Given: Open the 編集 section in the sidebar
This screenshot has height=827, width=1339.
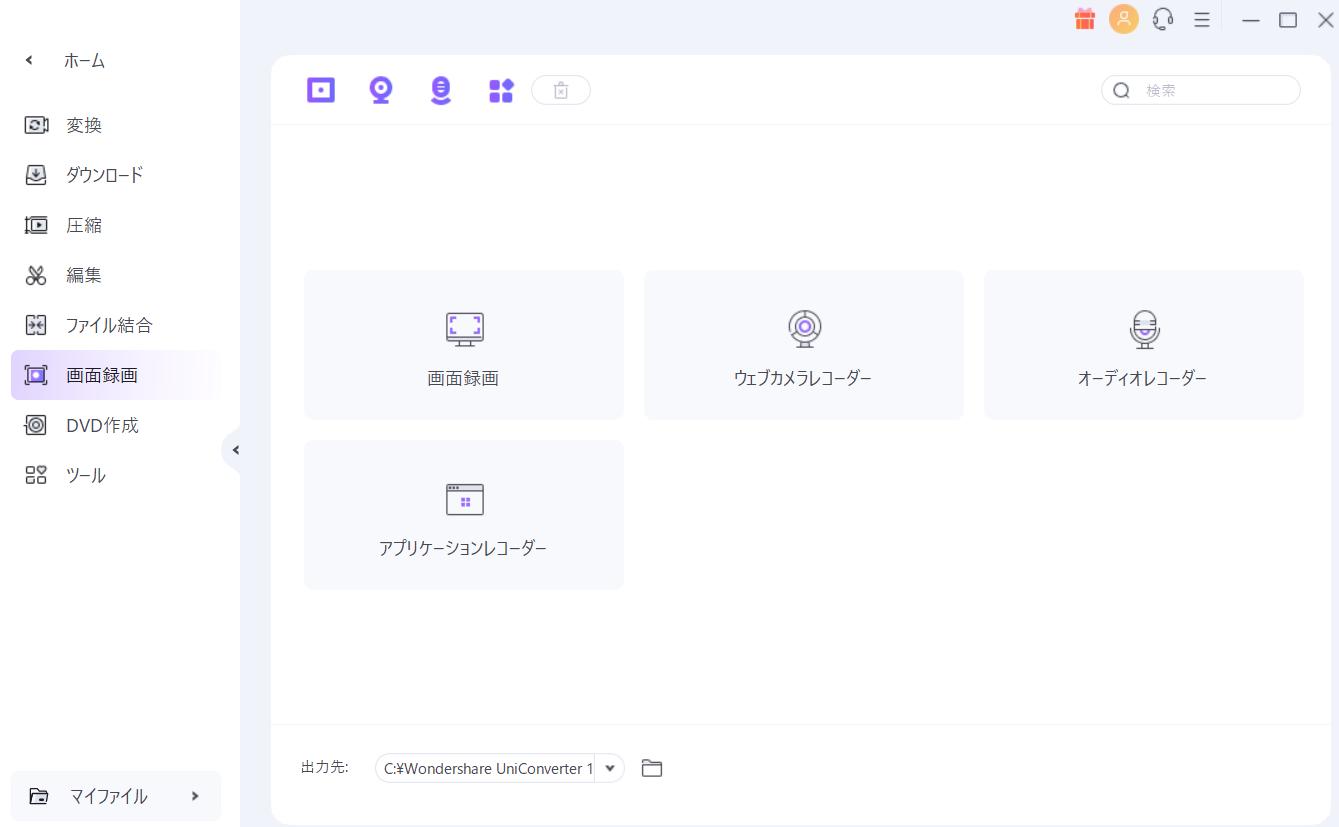Looking at the screenshot, I should (x=116, y=275).
